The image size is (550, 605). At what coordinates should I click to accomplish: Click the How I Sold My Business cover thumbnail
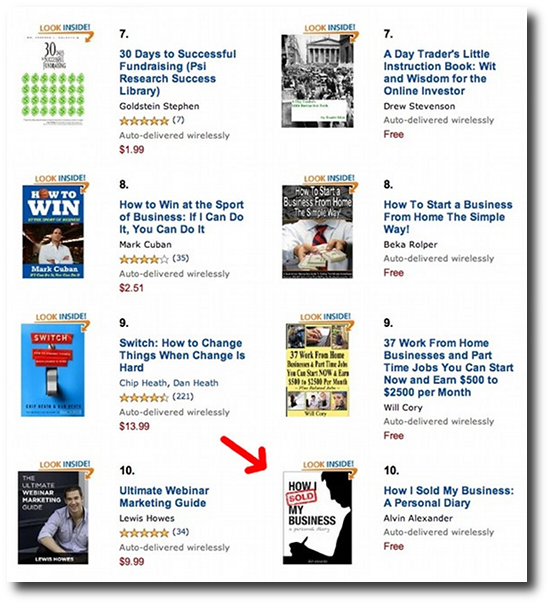tap(317, 518)
